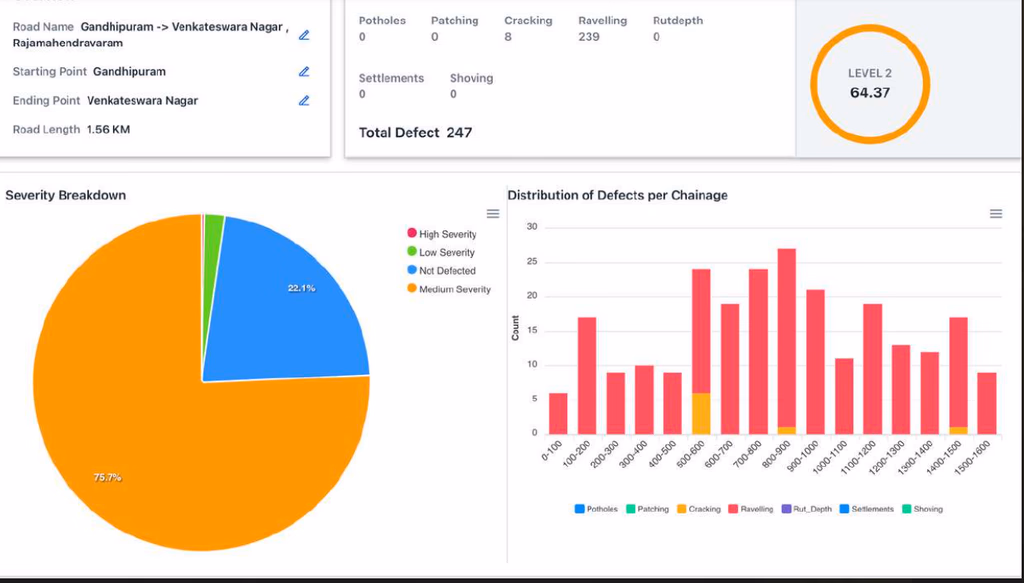
Task: Toggle Low Severity legend item
Action: click(x=441, y=252)
